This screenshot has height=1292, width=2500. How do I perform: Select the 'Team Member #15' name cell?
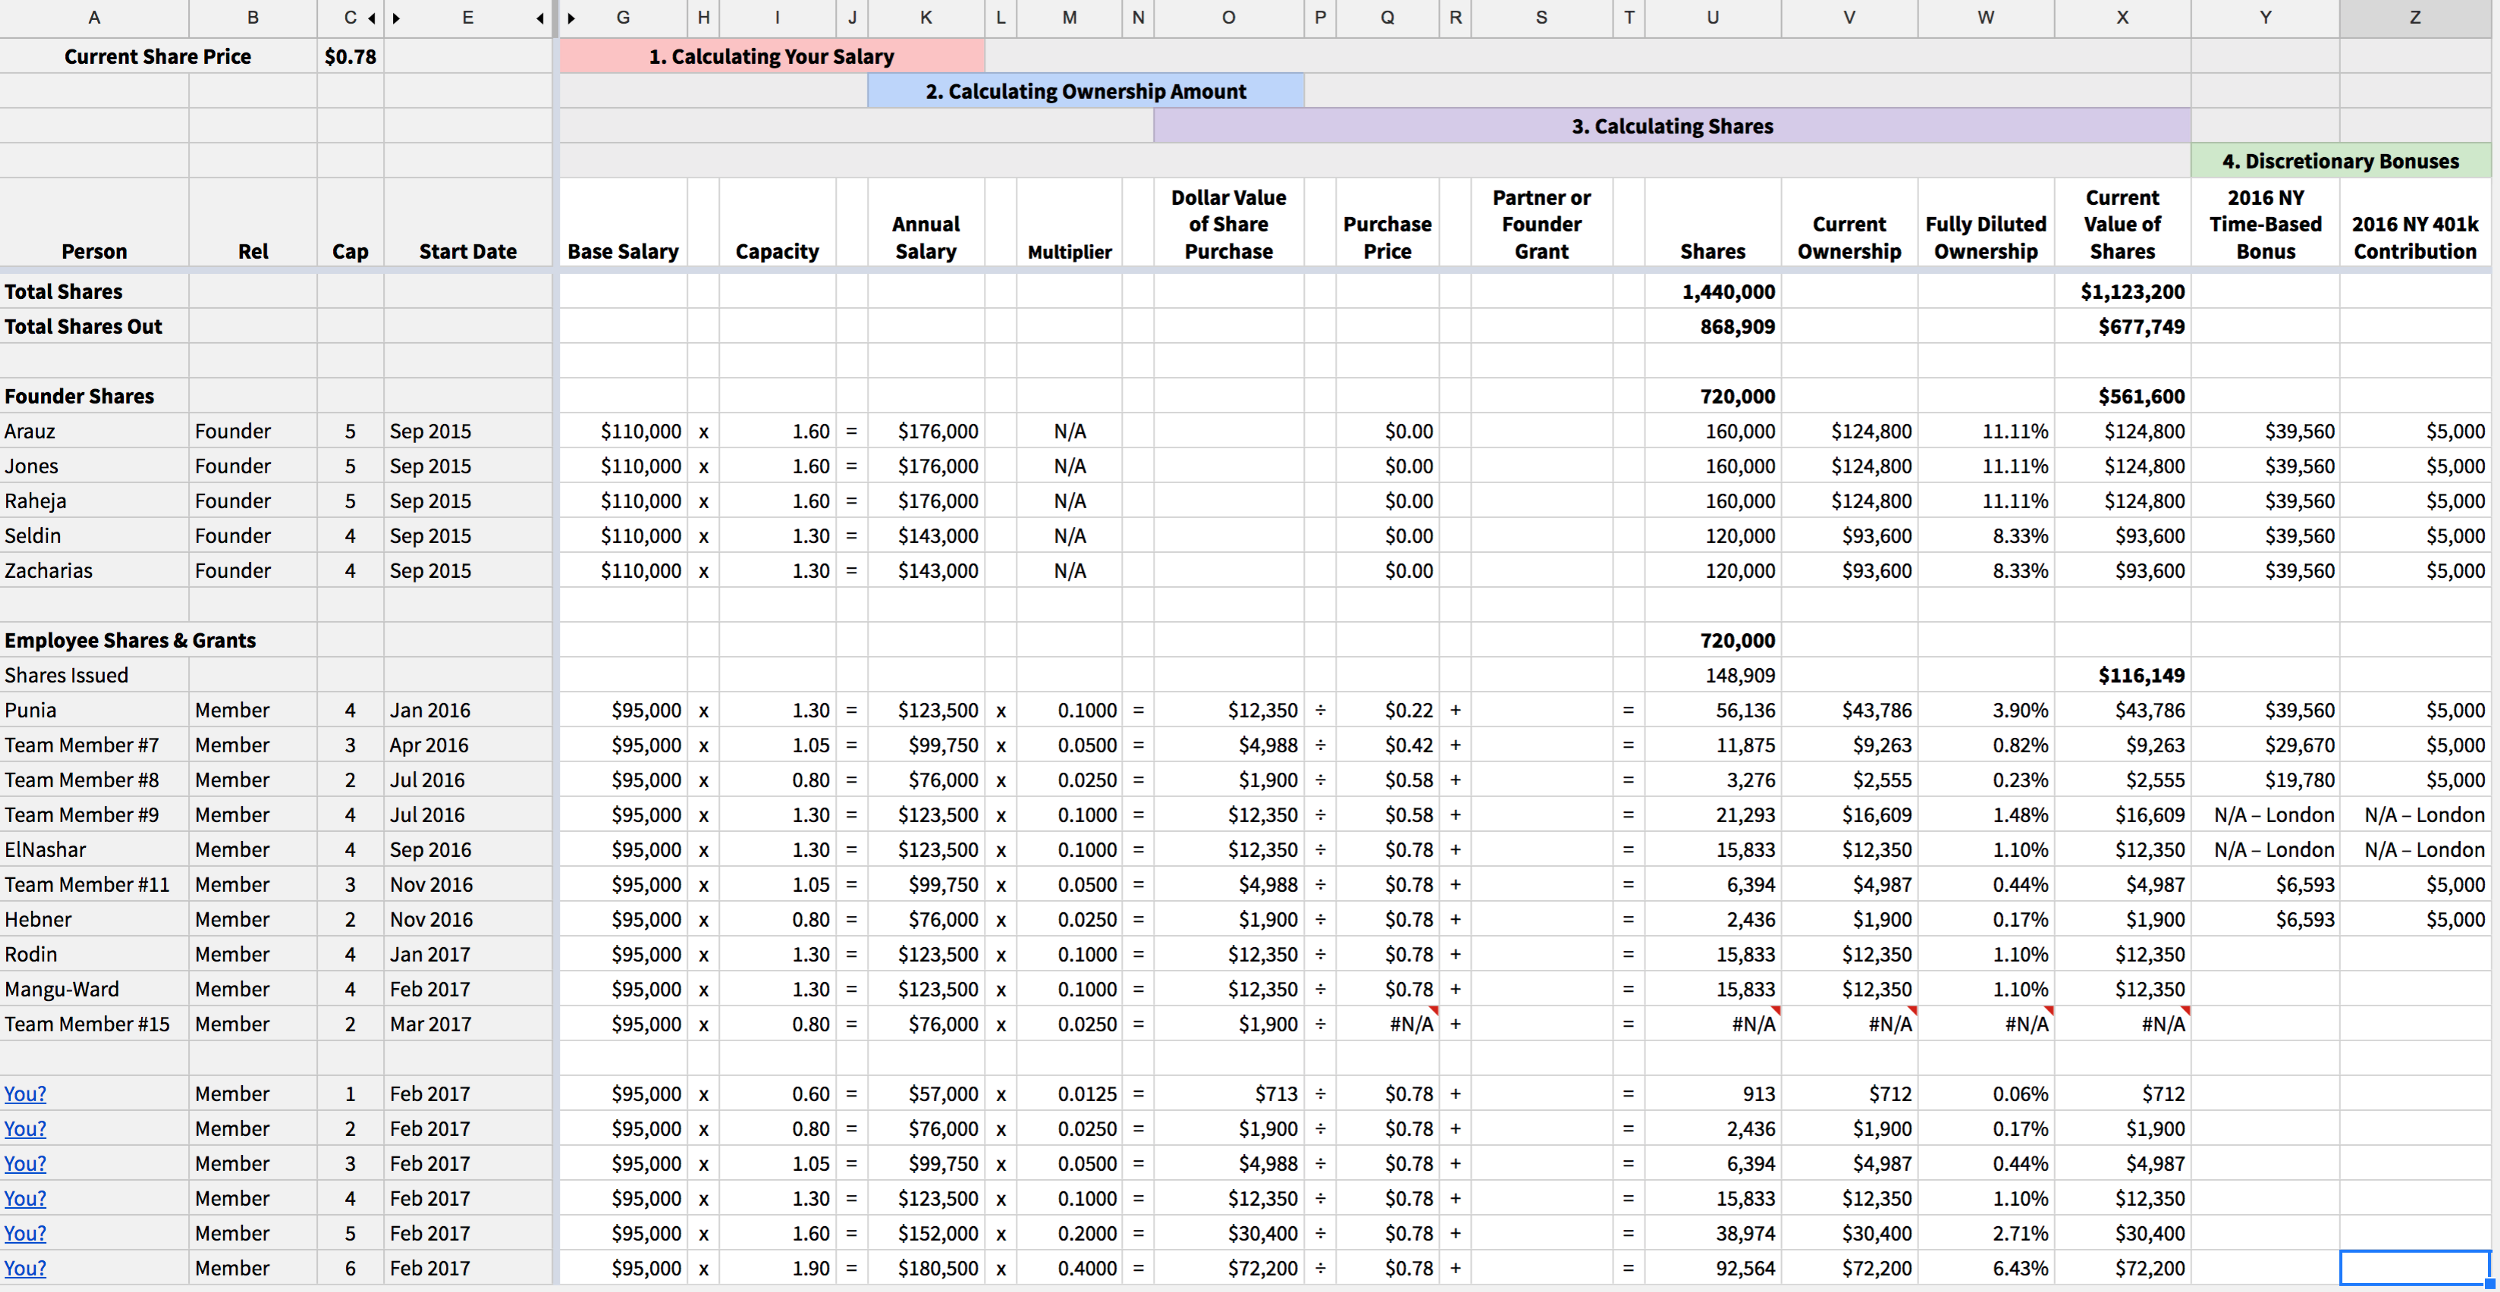[x=94, y=1024]
